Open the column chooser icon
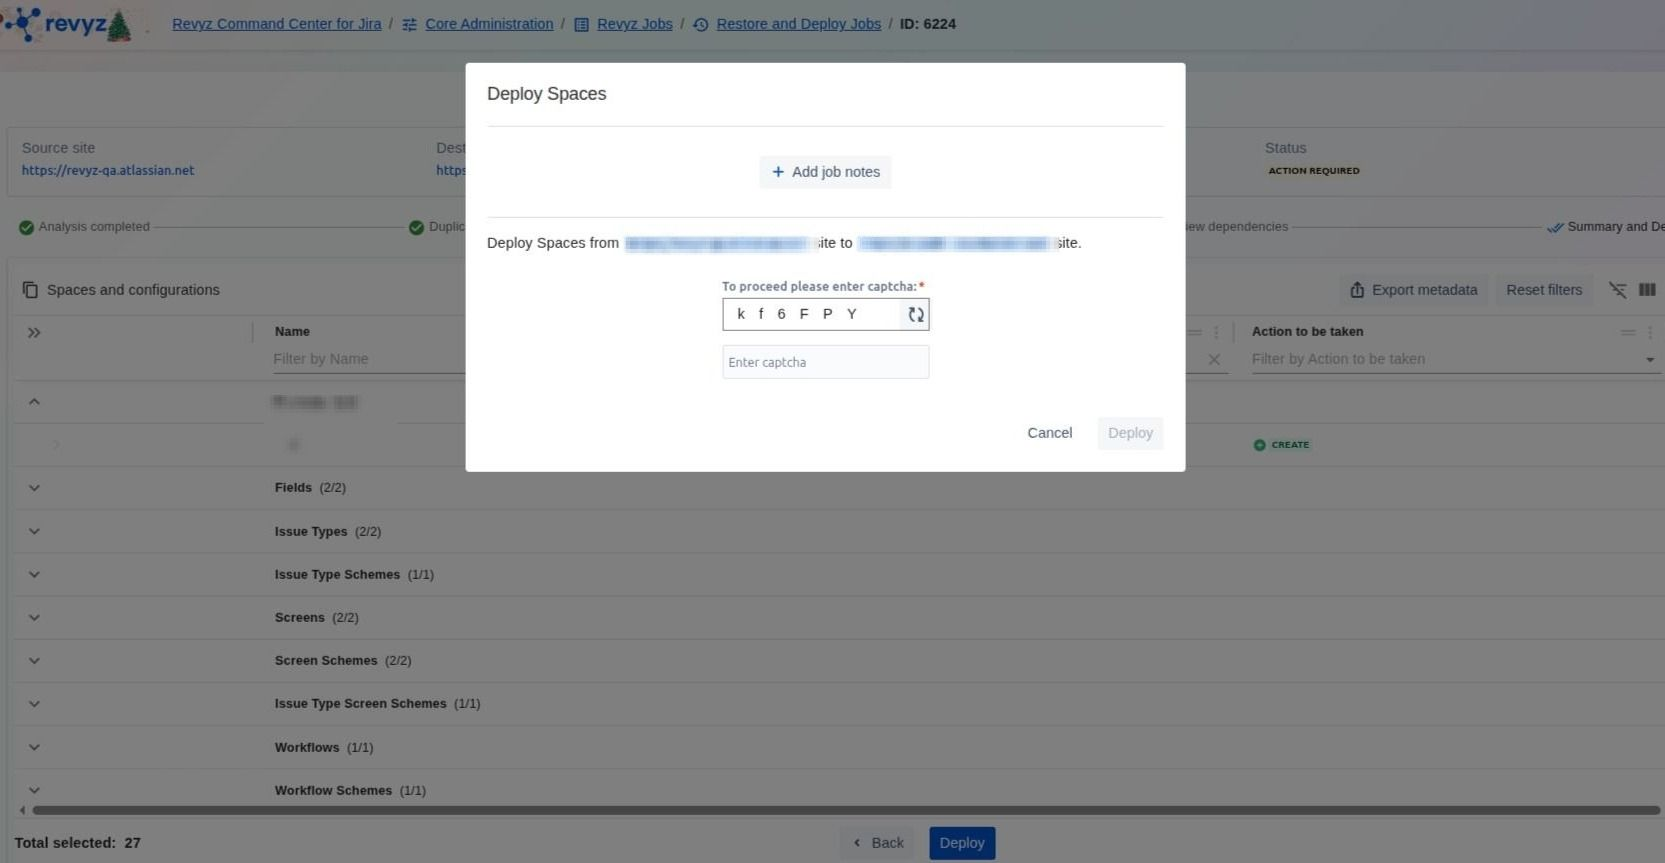1665x863 pixels. pyautogui.click(x=1647, y=290)
